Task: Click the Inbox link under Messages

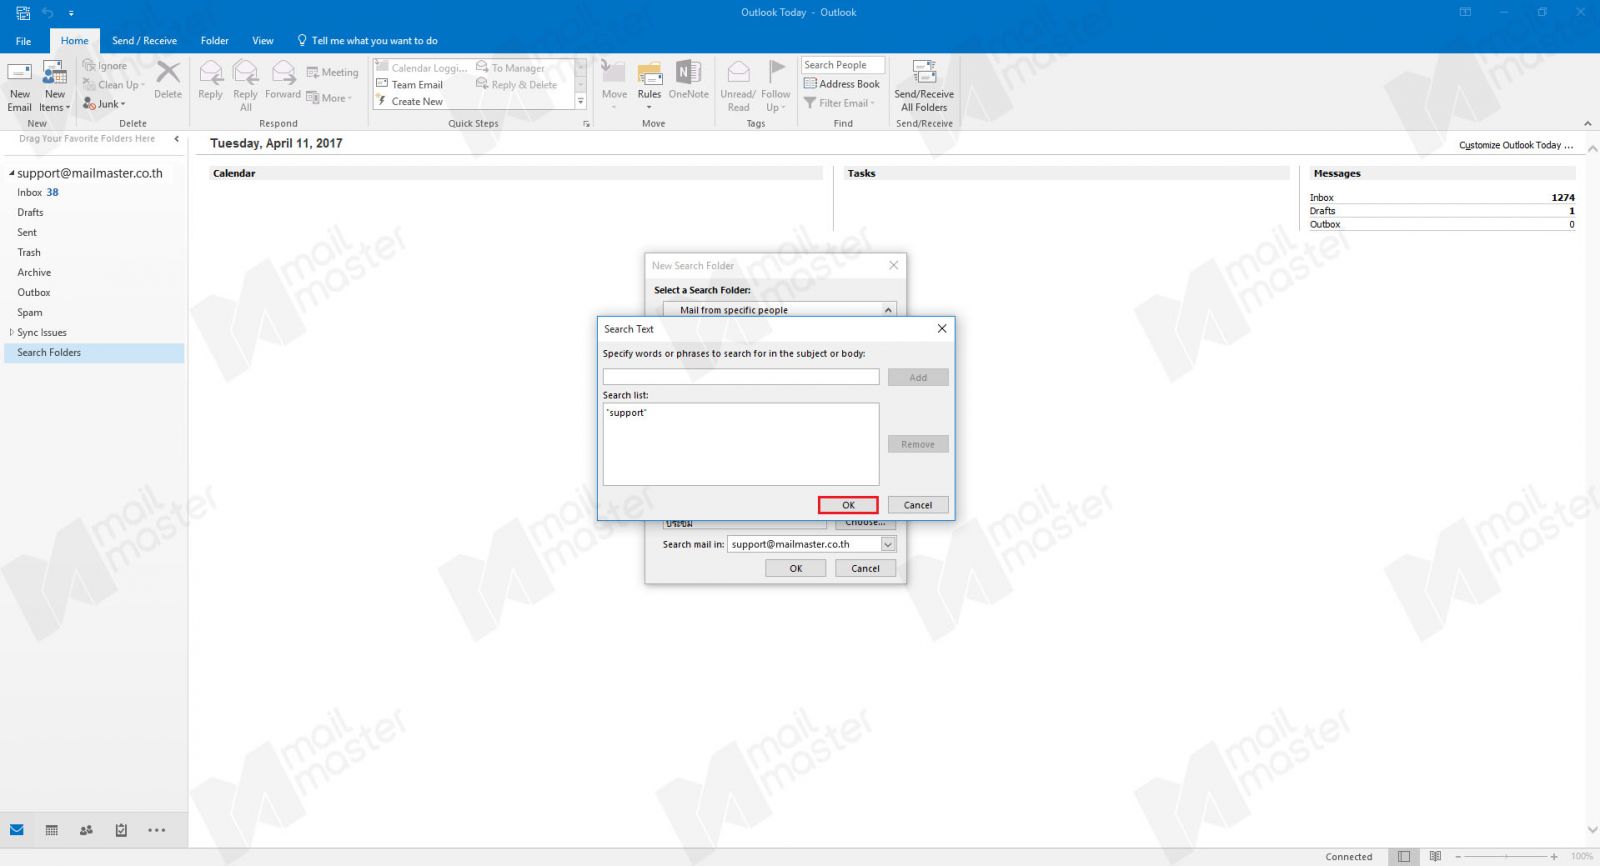Action: [x=1322, y=198]
